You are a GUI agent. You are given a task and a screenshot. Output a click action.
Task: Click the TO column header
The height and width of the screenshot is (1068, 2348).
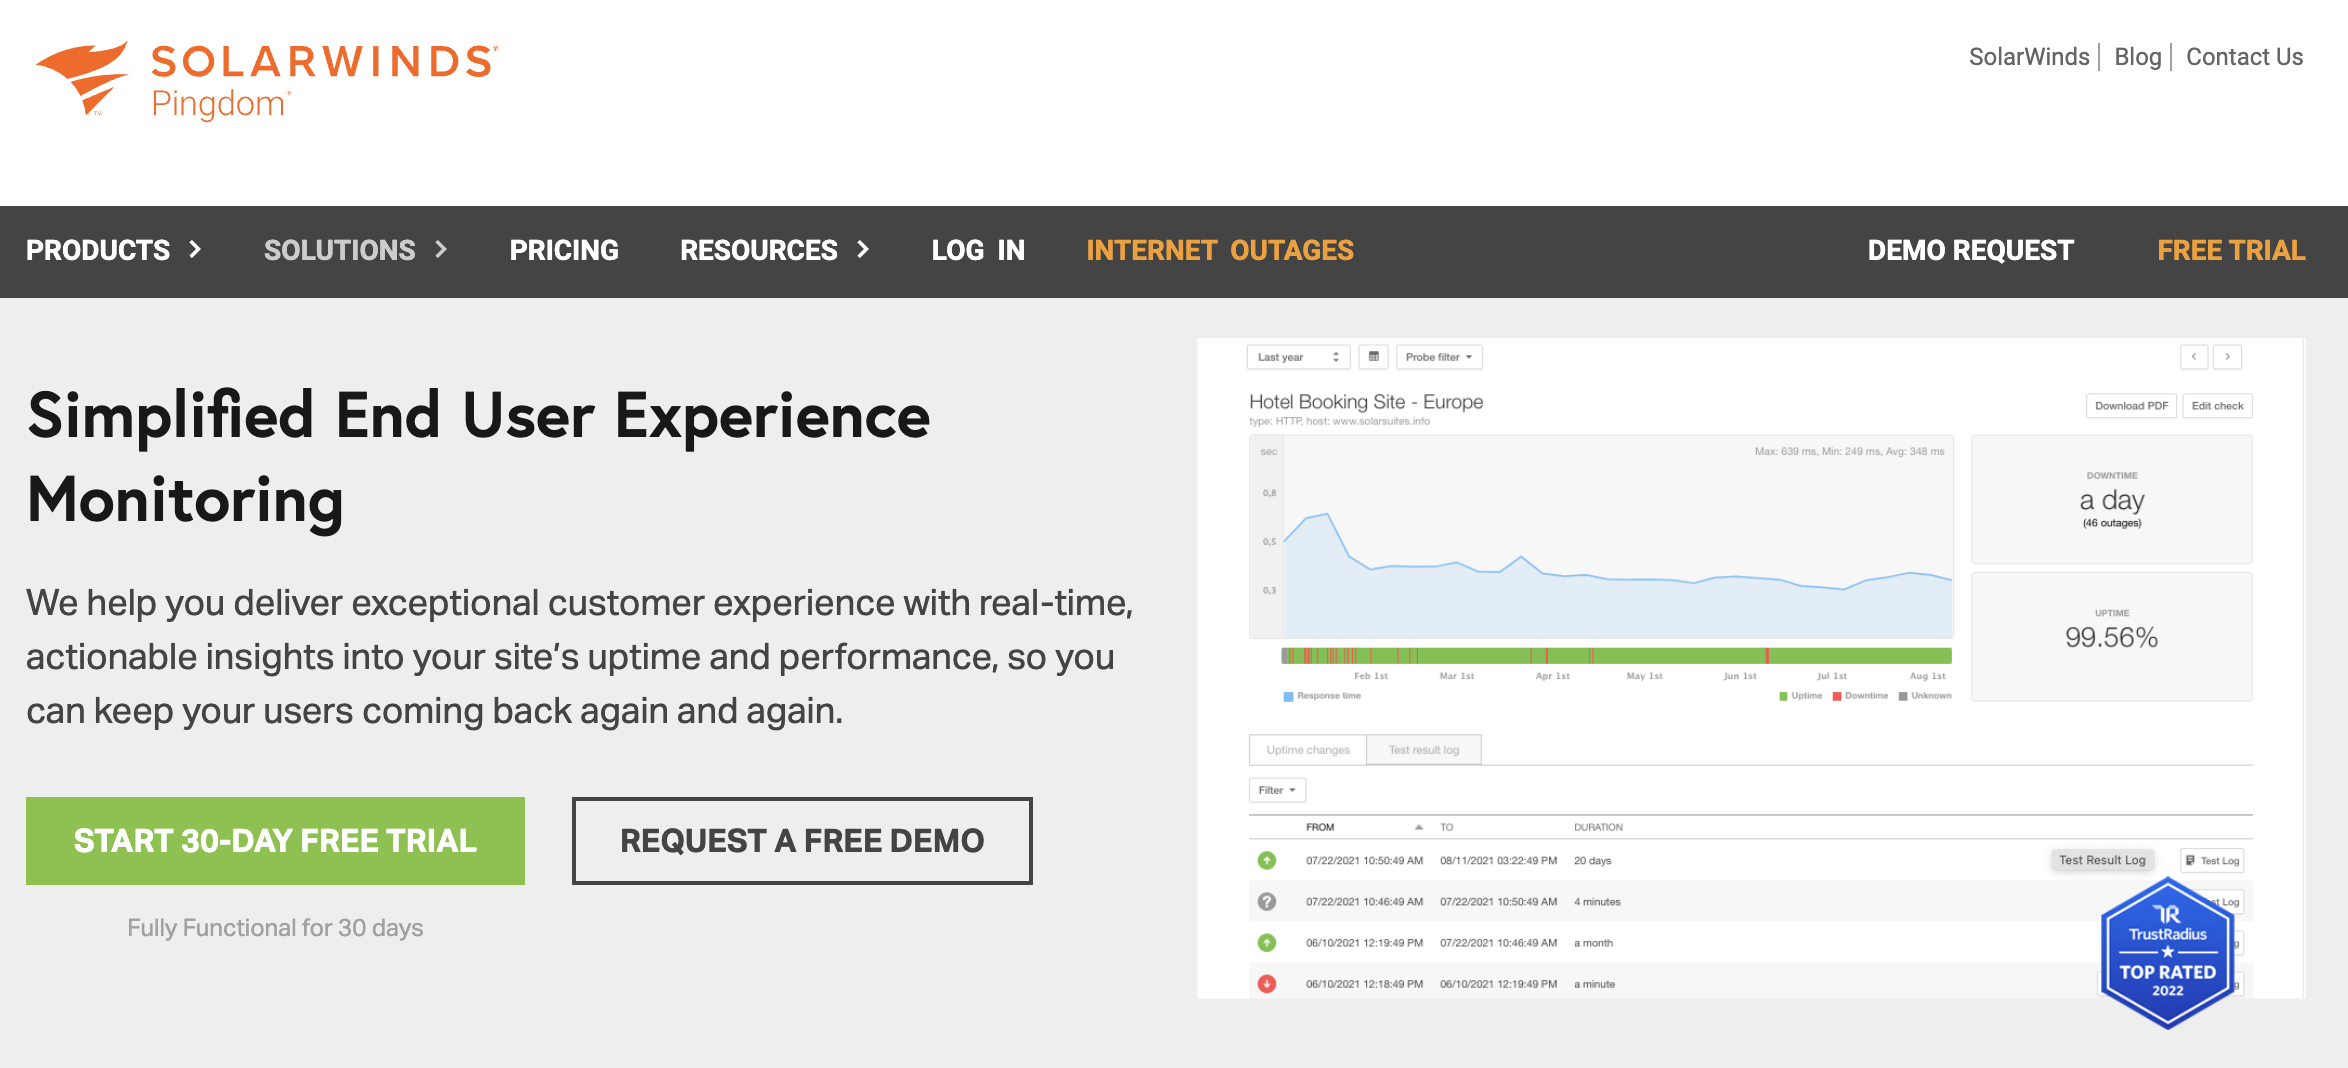1446,827
